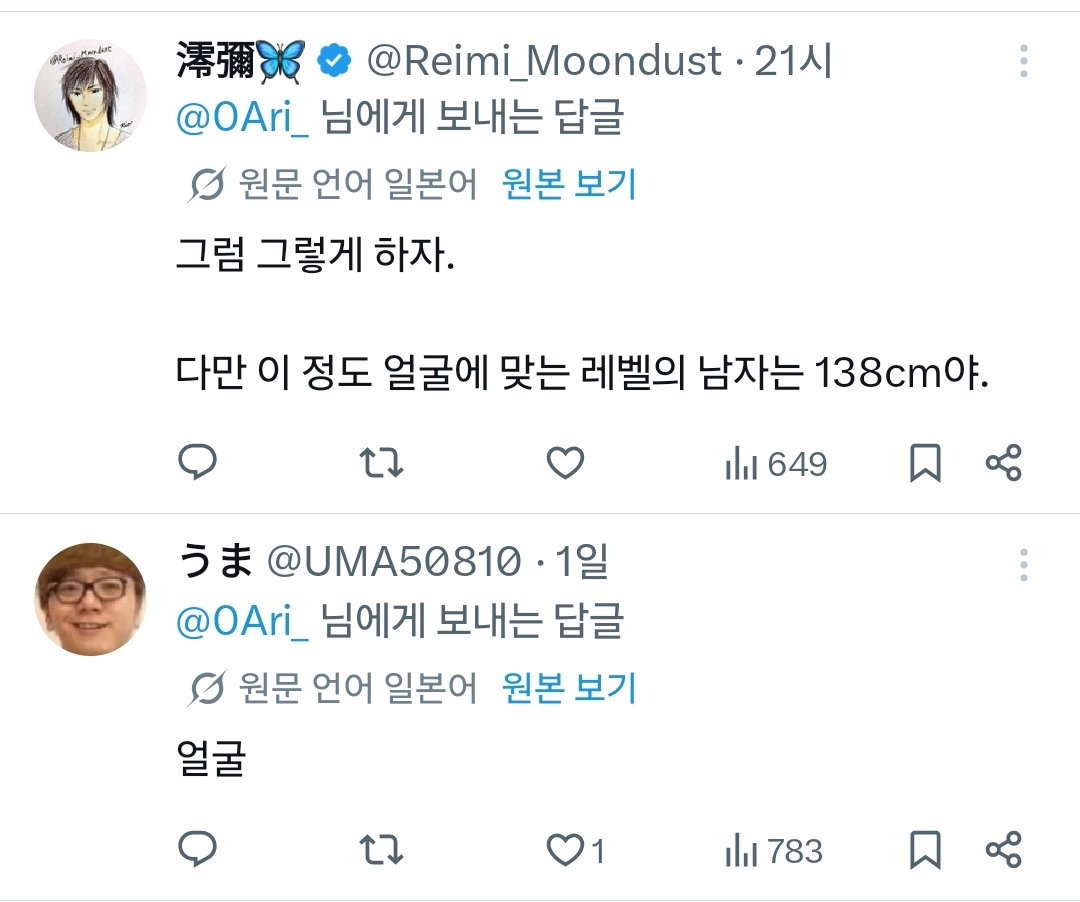The height and width of the screenshot is (902, 1080).
Task: Bookmark the Reimi_Moondust tweet
Action: (925, 463)
